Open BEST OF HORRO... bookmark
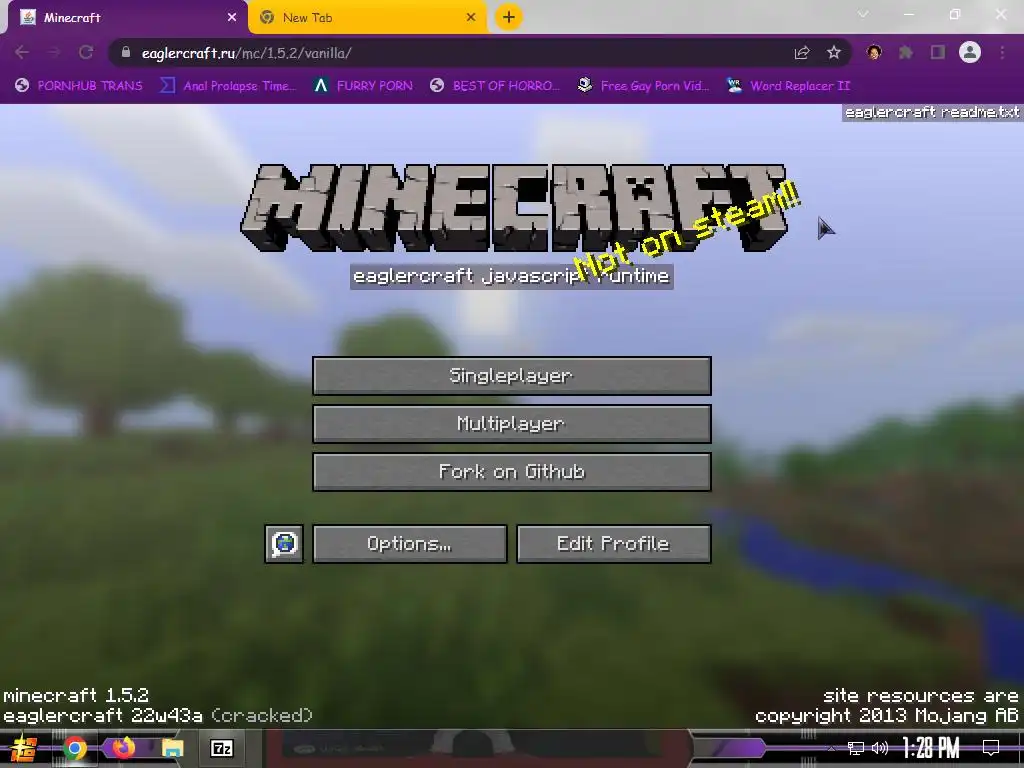1024x768 pixels. click(x=495, y=86)
